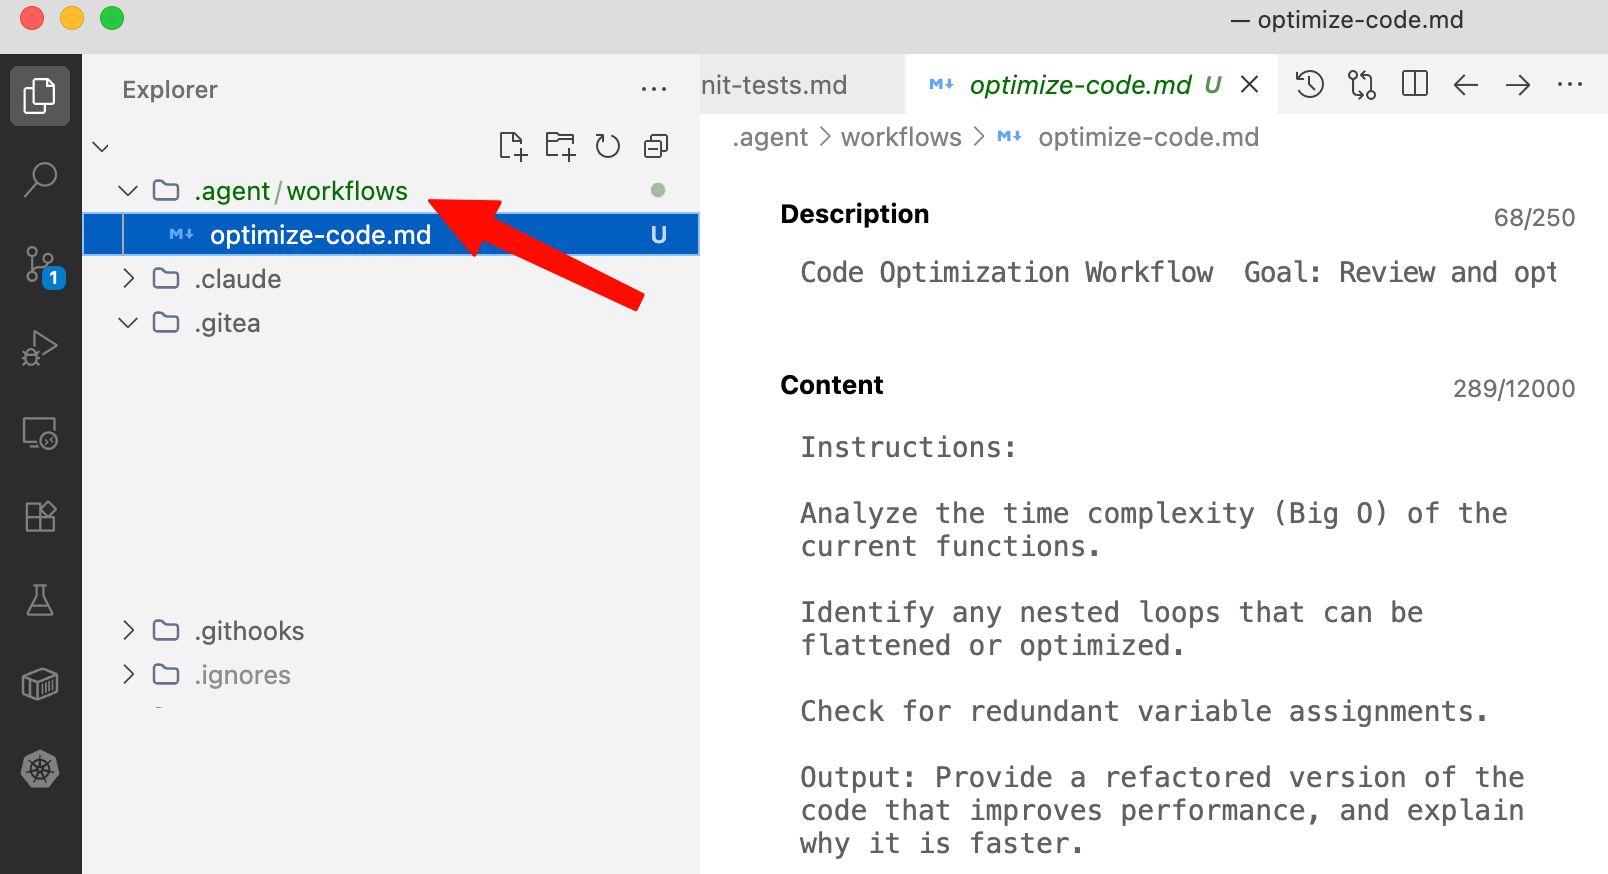Open editor more actions ellipsis

pos(1570,85)
